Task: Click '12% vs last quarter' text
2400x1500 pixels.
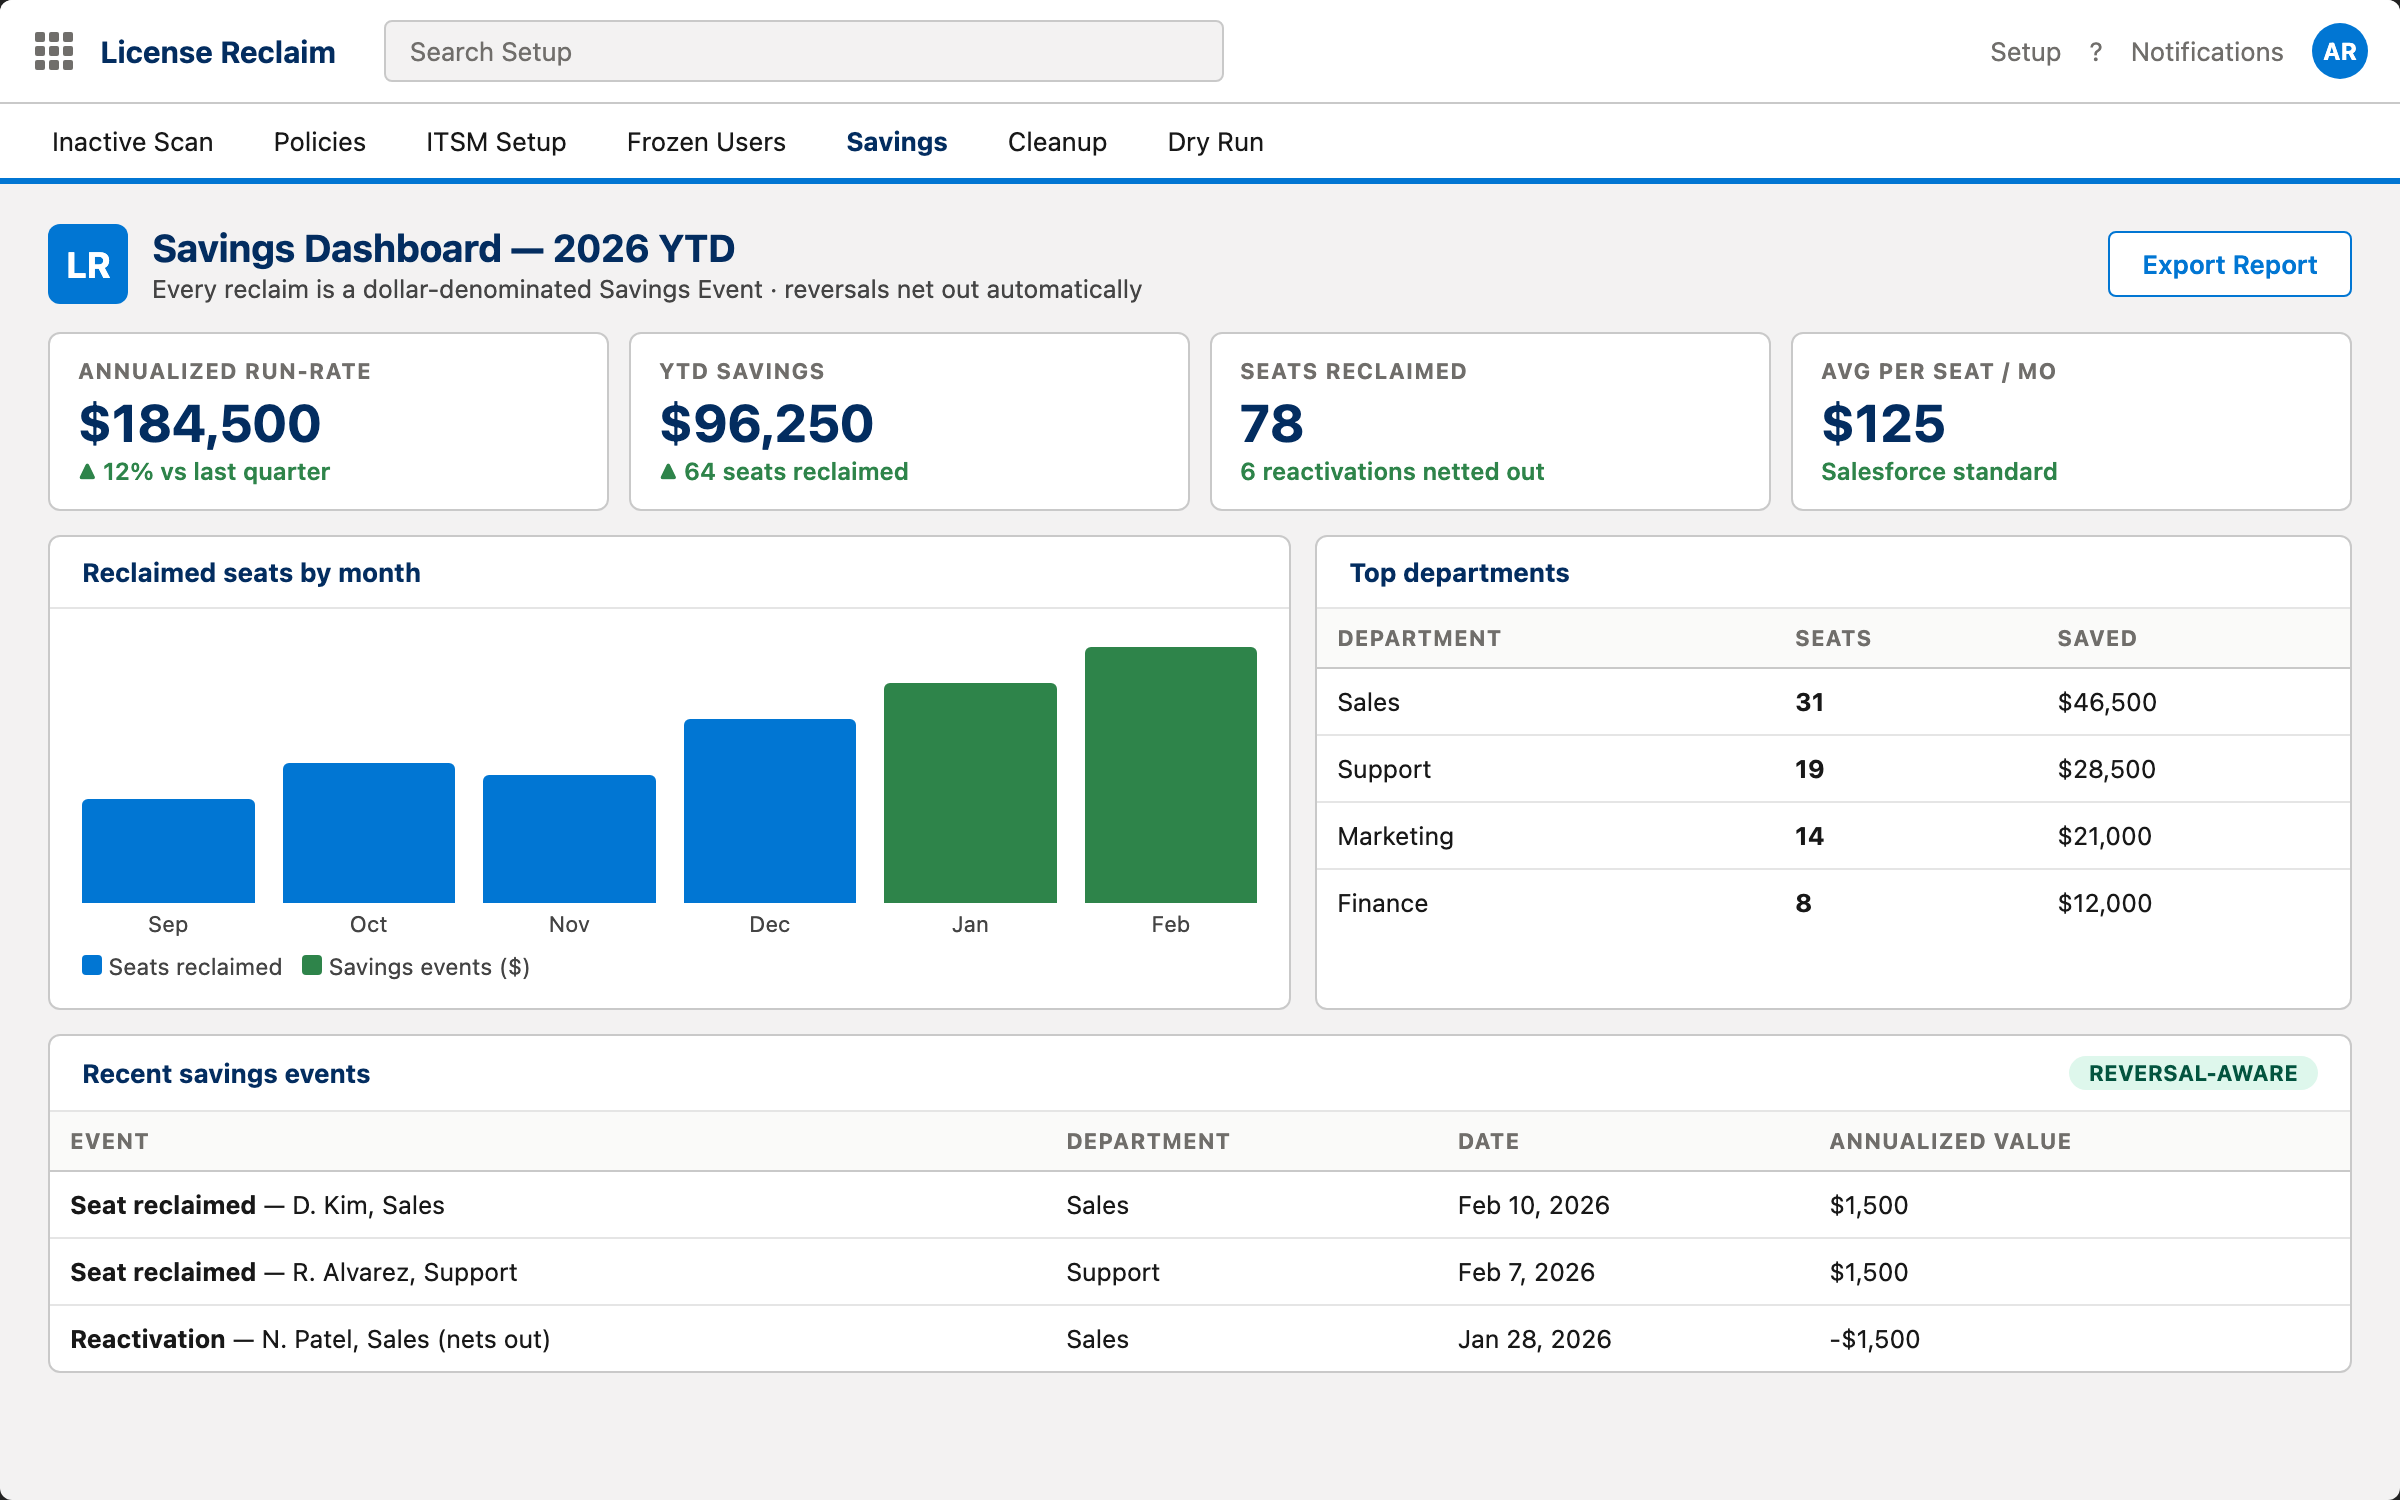Action: (216, 471)
